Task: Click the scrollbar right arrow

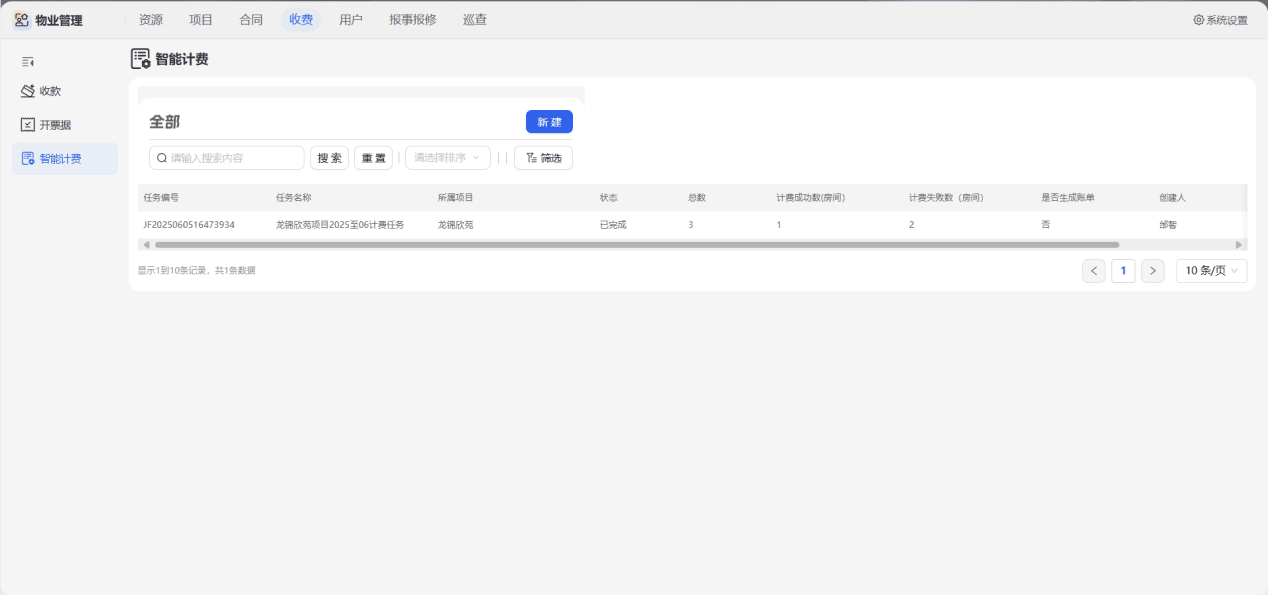Action: (1239, 244)
